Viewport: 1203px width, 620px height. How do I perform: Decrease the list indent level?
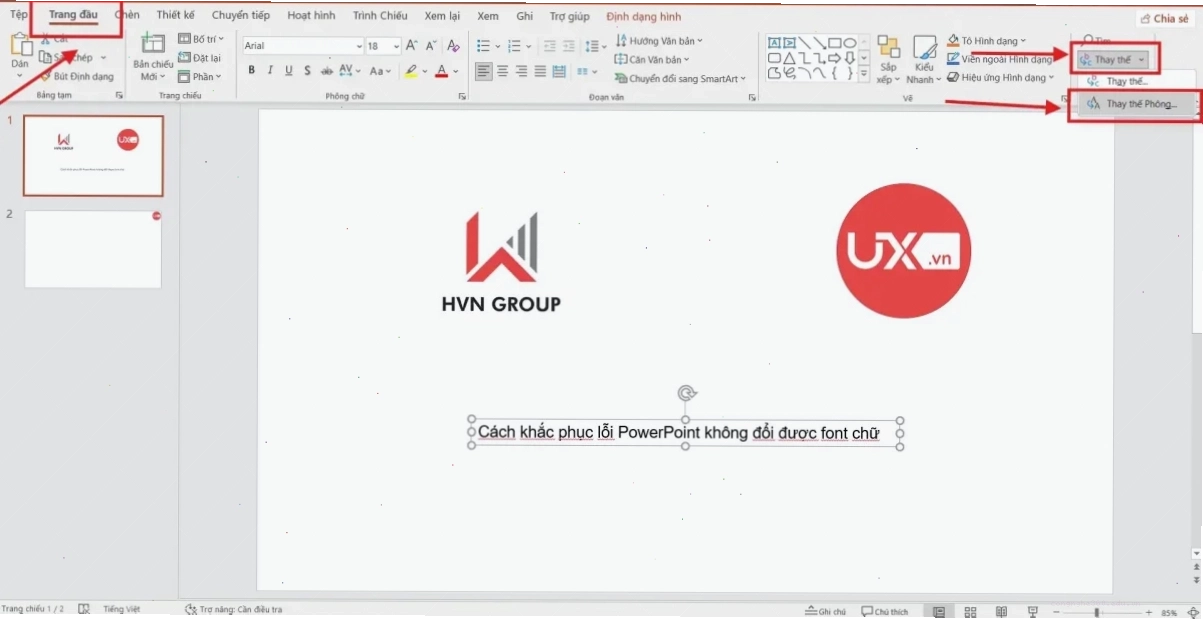[548, 46]
